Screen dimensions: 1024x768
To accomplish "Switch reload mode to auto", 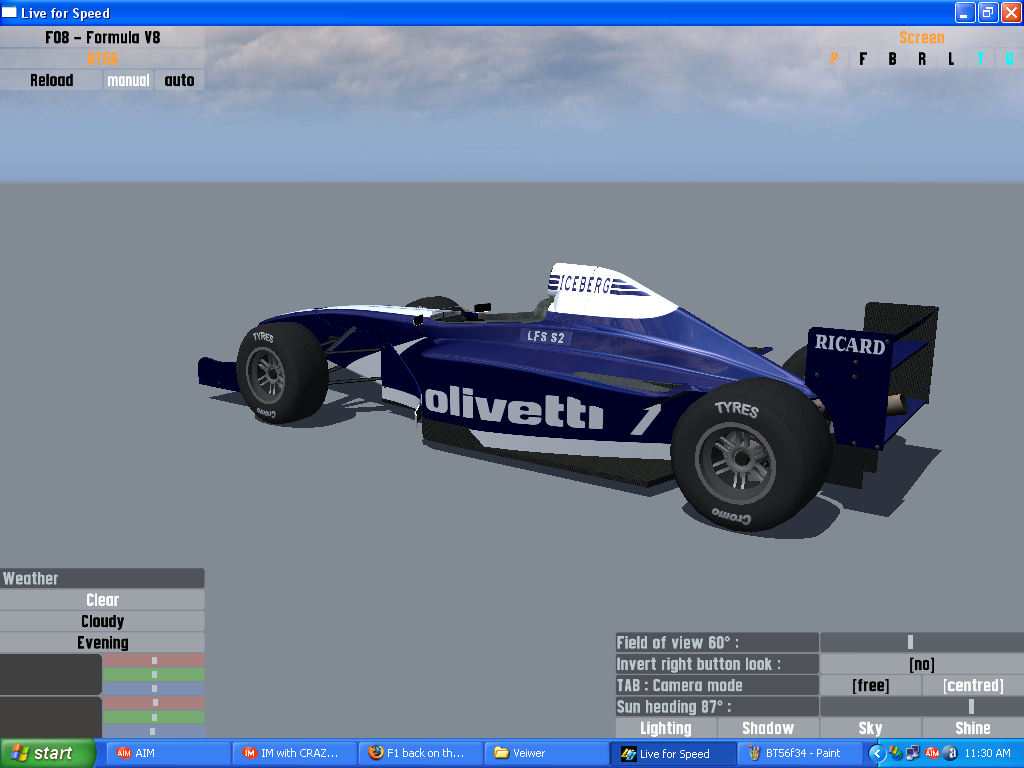I will pos(179,80).
